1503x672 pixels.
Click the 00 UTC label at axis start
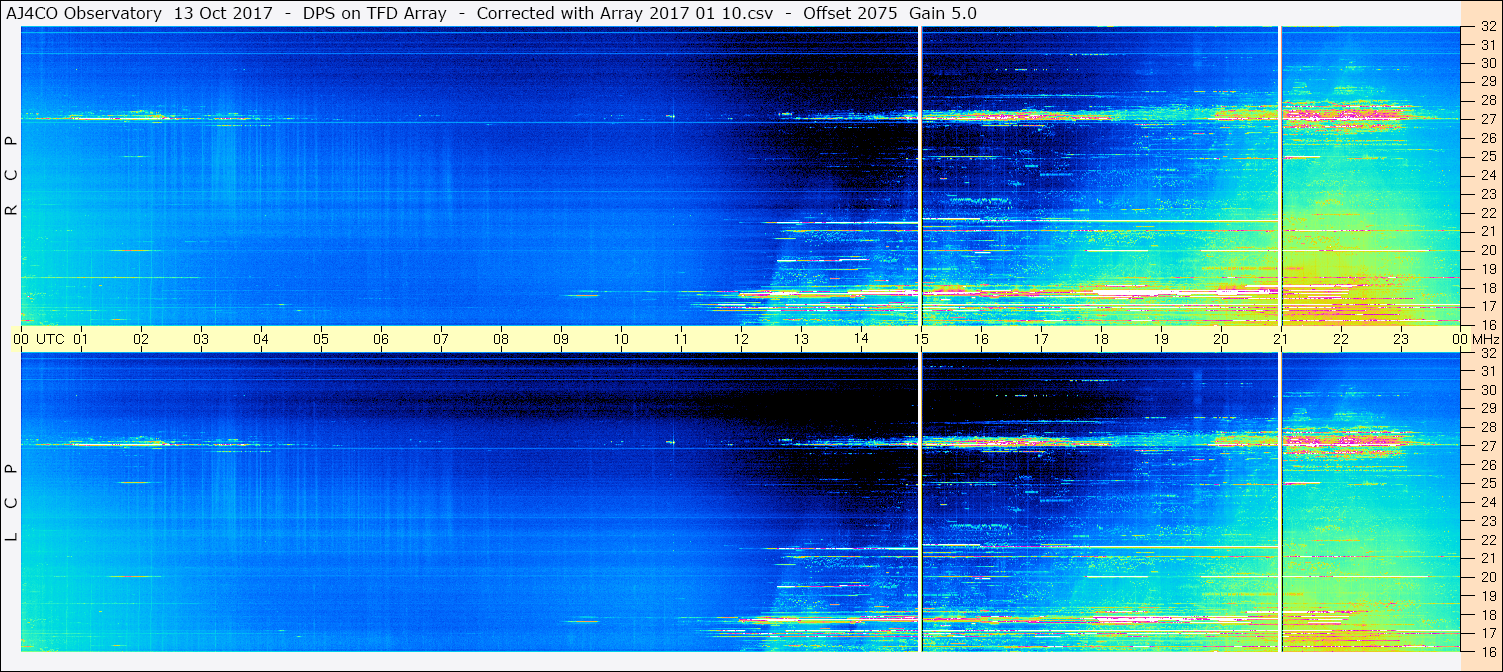39,339
